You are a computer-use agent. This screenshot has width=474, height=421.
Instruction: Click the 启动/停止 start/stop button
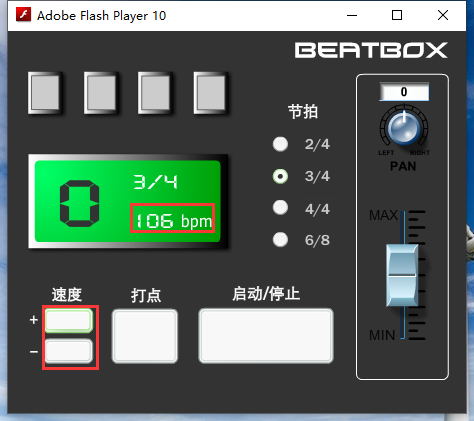(x=266, y=336)
